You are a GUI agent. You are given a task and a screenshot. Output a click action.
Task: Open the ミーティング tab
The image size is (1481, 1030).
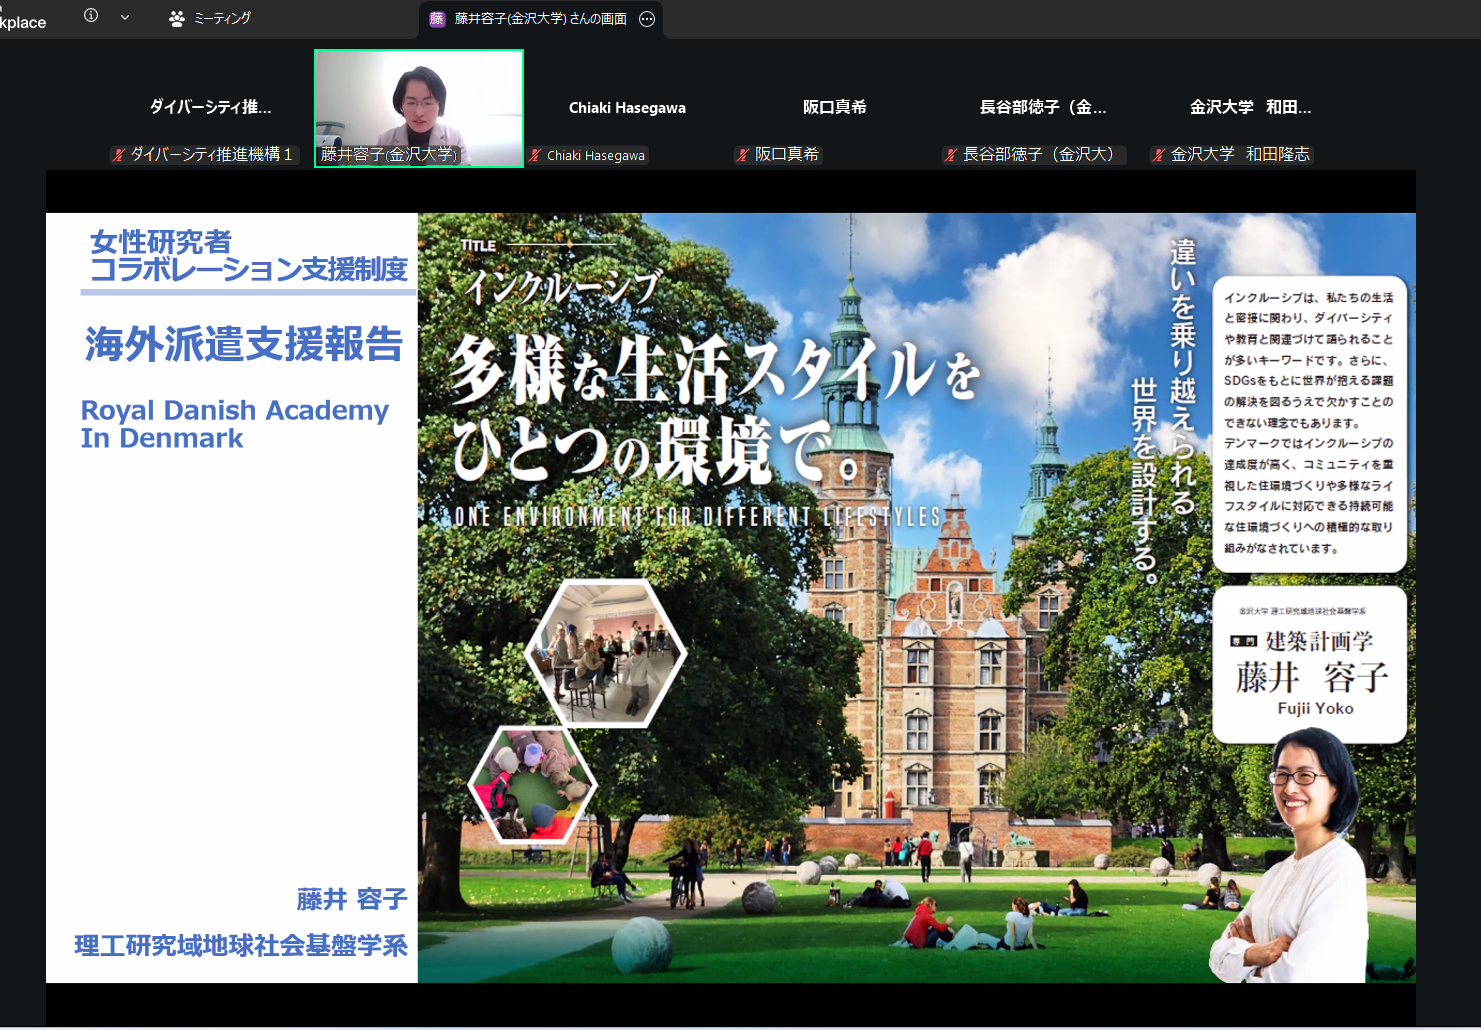222,18
